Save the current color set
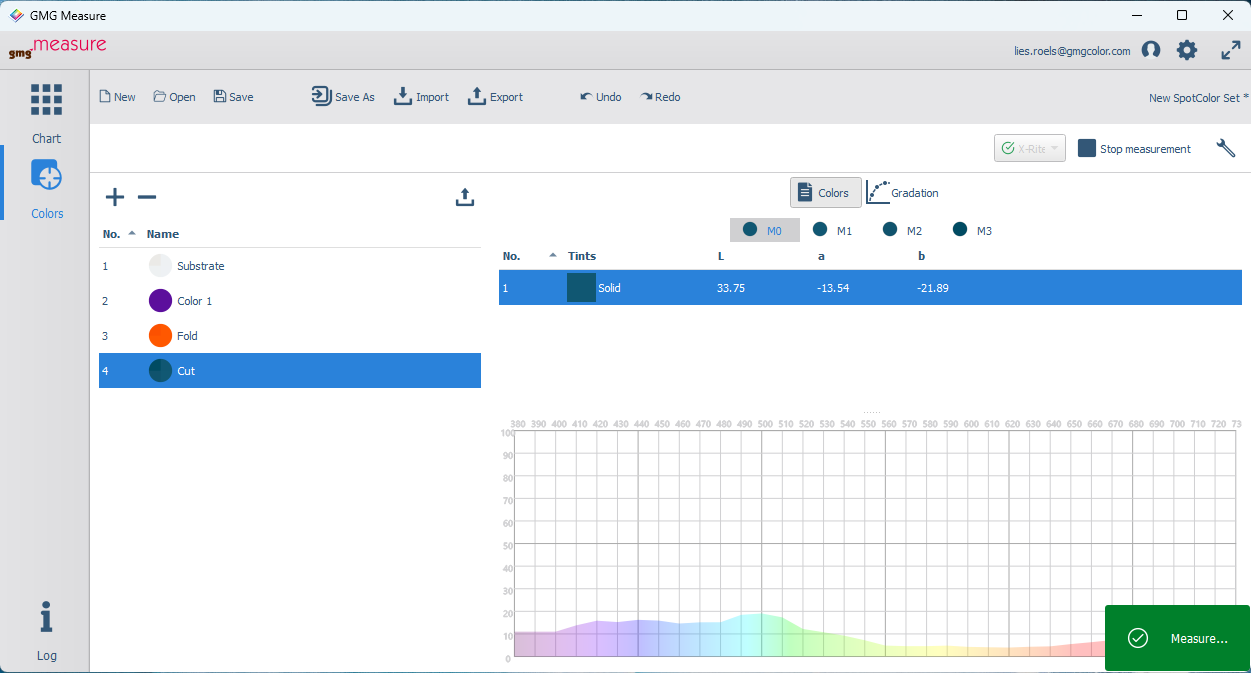The image size is (1251, 673). [233, 97]
